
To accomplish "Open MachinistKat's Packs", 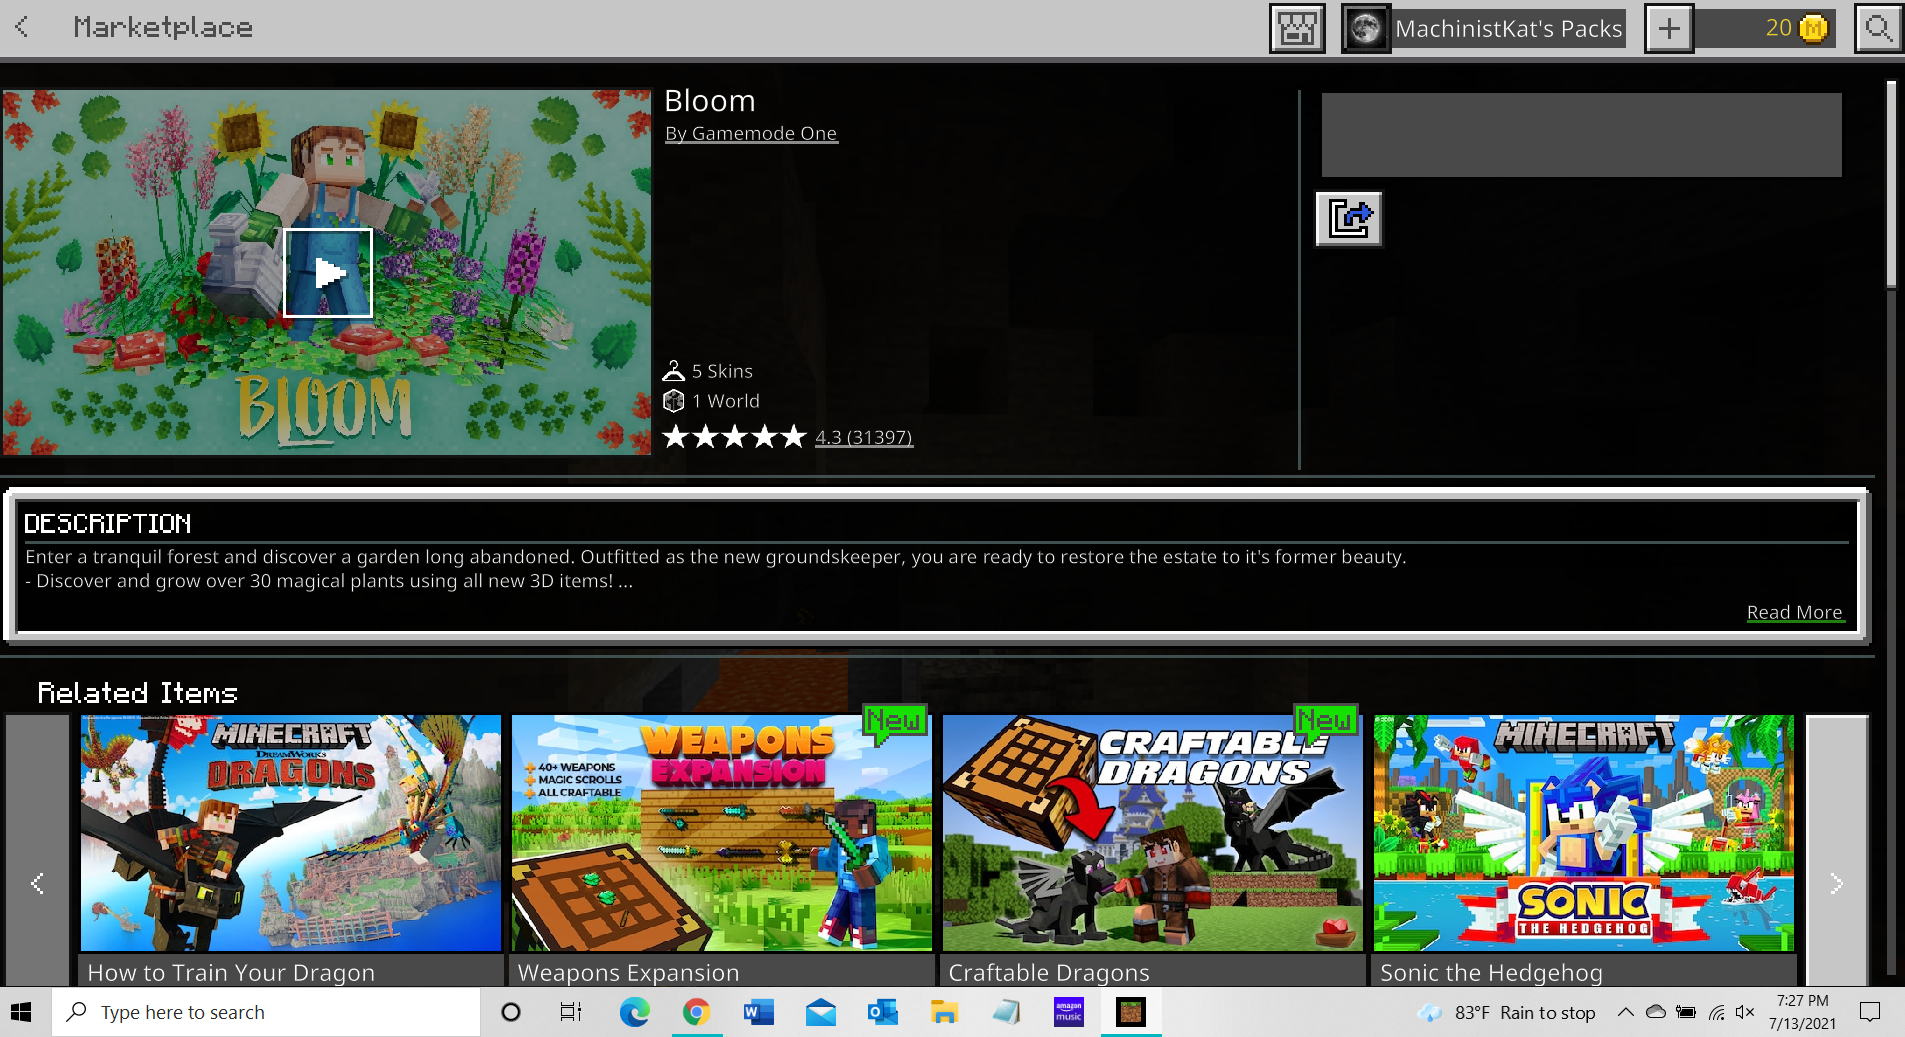I will [1484, 28].
